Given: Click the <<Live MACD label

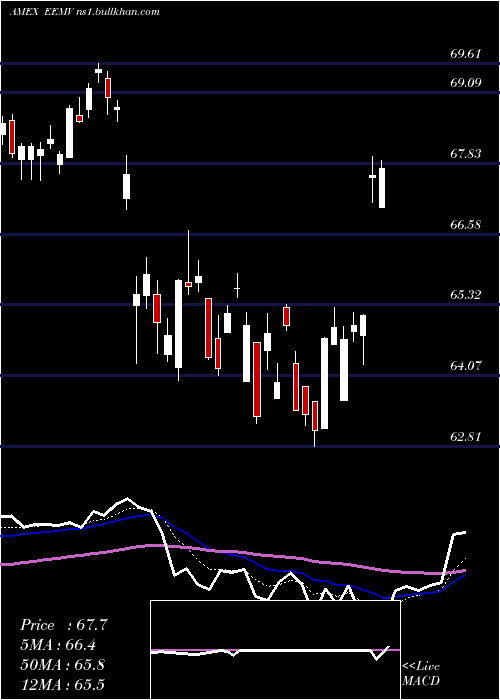Looking at the screenshot, I should click(421, 674).
